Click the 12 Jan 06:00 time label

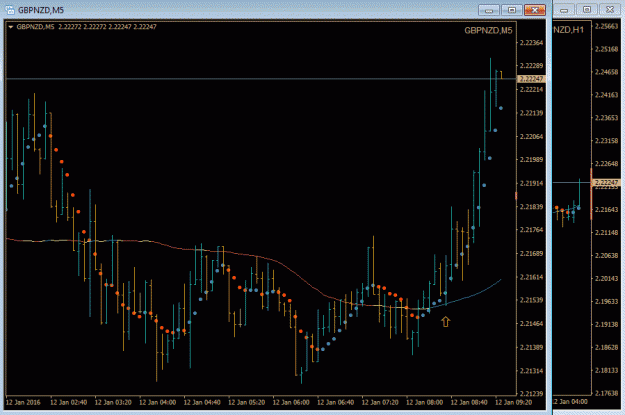tap(291, 402)
